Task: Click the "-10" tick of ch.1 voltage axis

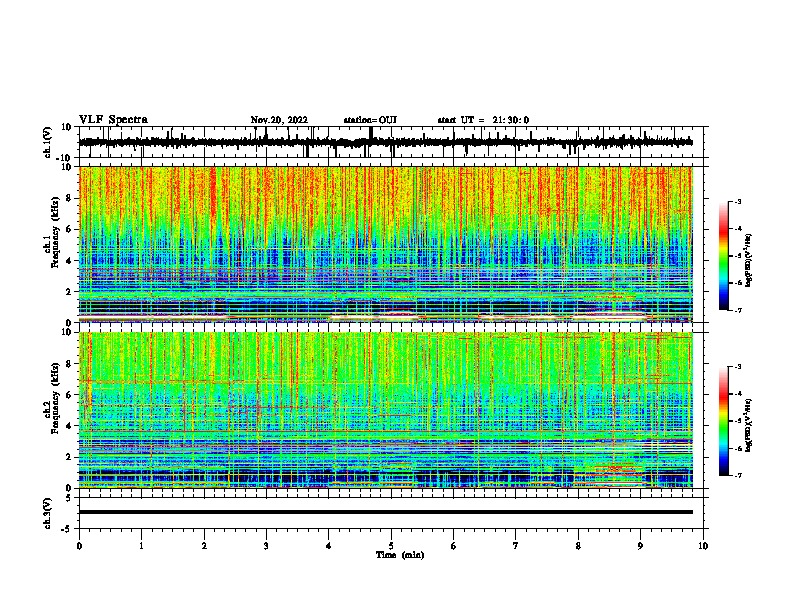Action: click(65, 158)
